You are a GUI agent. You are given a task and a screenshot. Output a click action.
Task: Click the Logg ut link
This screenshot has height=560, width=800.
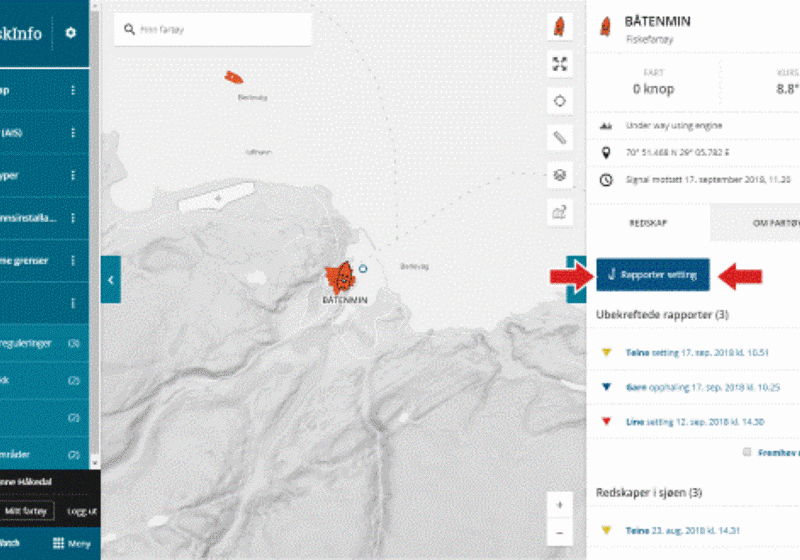click(x=81, y=510)
